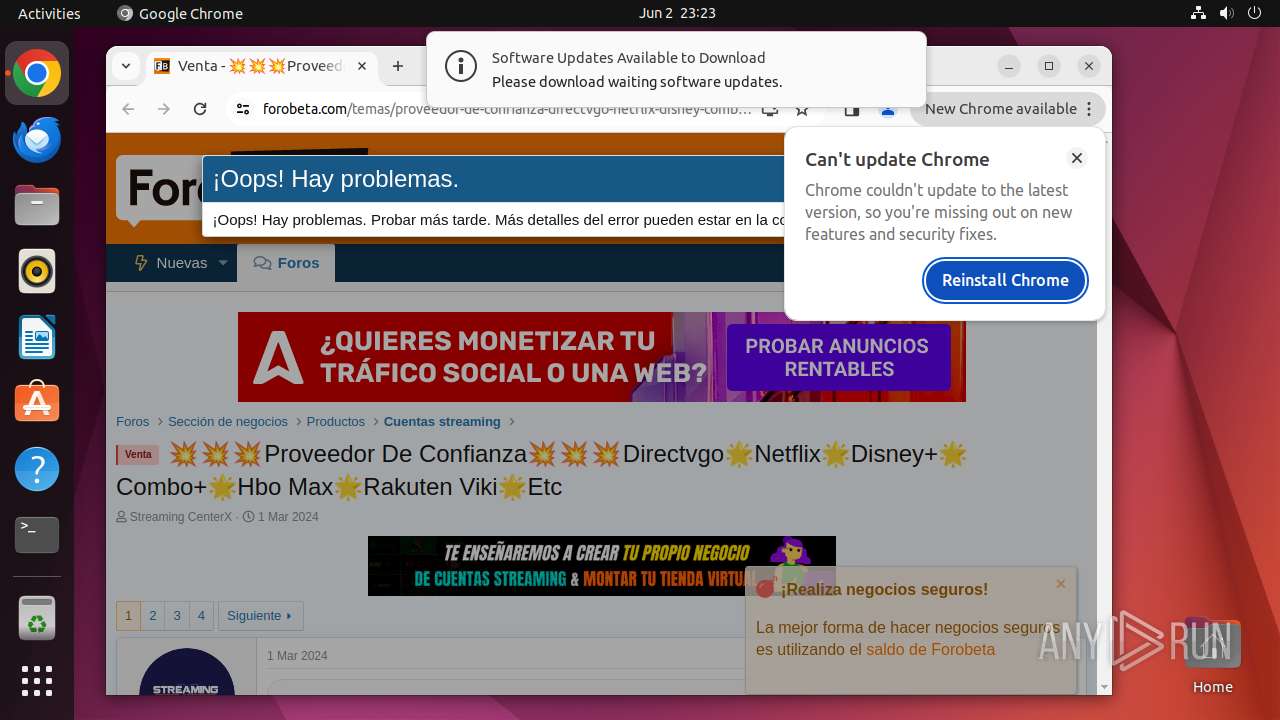Go to Foros breadcrumb link
The image size is (1280, 720).
(132, 422)
